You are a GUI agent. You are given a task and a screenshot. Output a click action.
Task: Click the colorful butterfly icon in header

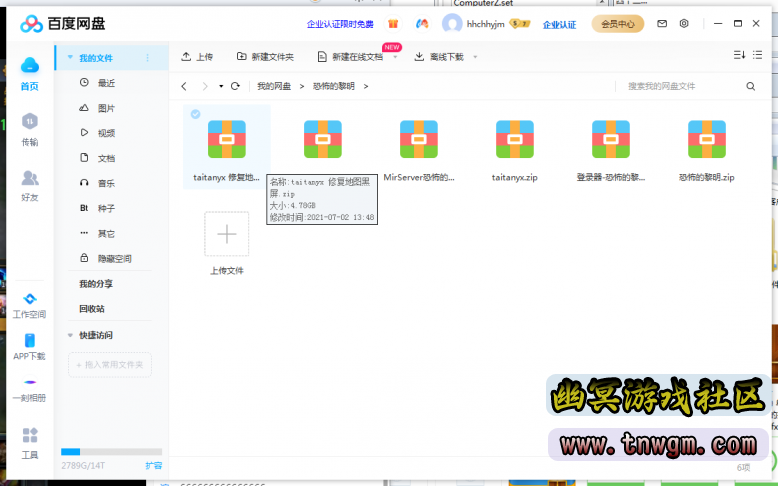pyautogui.click(x=422, y=24)
